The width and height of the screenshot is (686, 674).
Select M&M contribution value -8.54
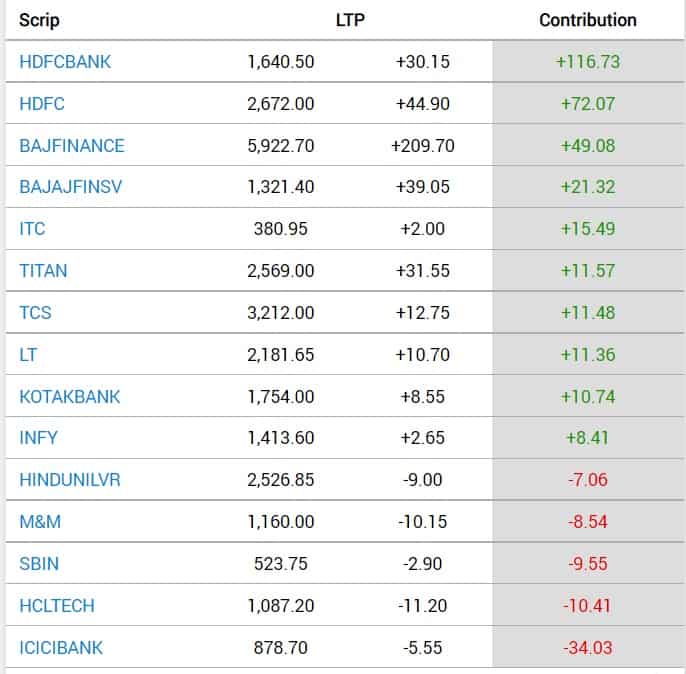coord(588,522)
